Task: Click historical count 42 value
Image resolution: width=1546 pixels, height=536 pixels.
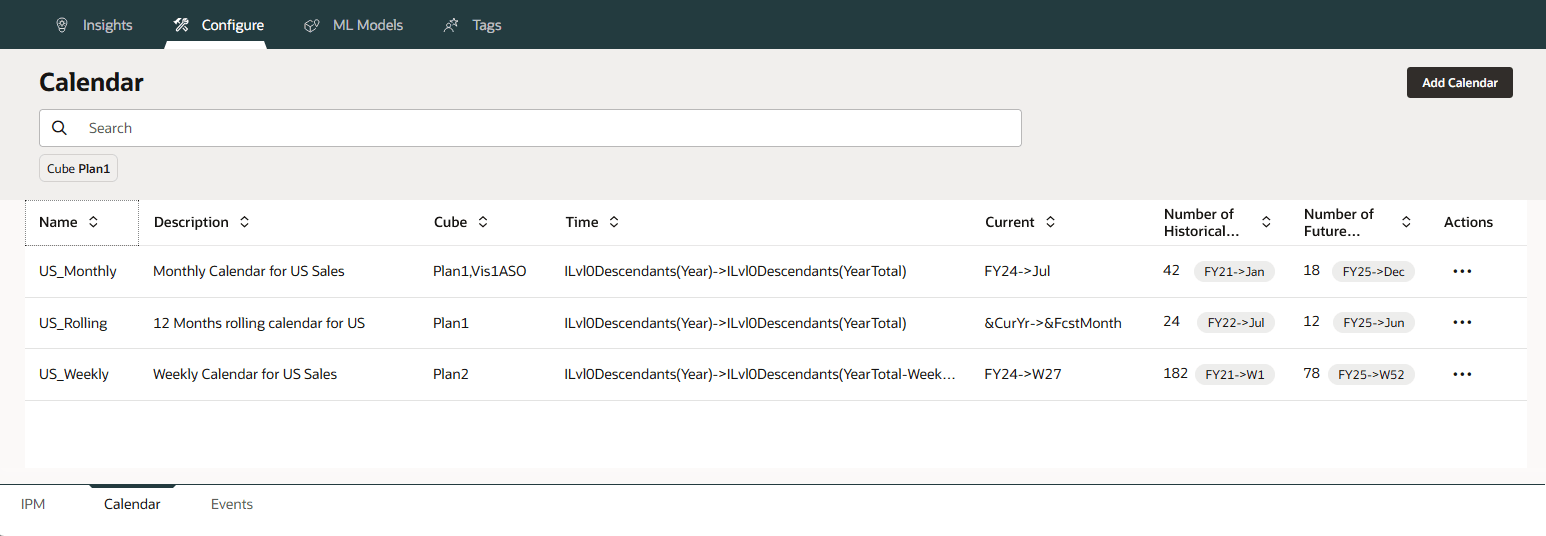Action: (x=1172, y=270)
